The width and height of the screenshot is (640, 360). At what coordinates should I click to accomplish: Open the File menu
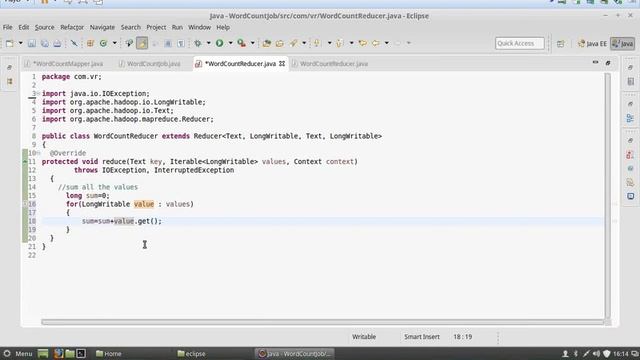click(7, 27)
